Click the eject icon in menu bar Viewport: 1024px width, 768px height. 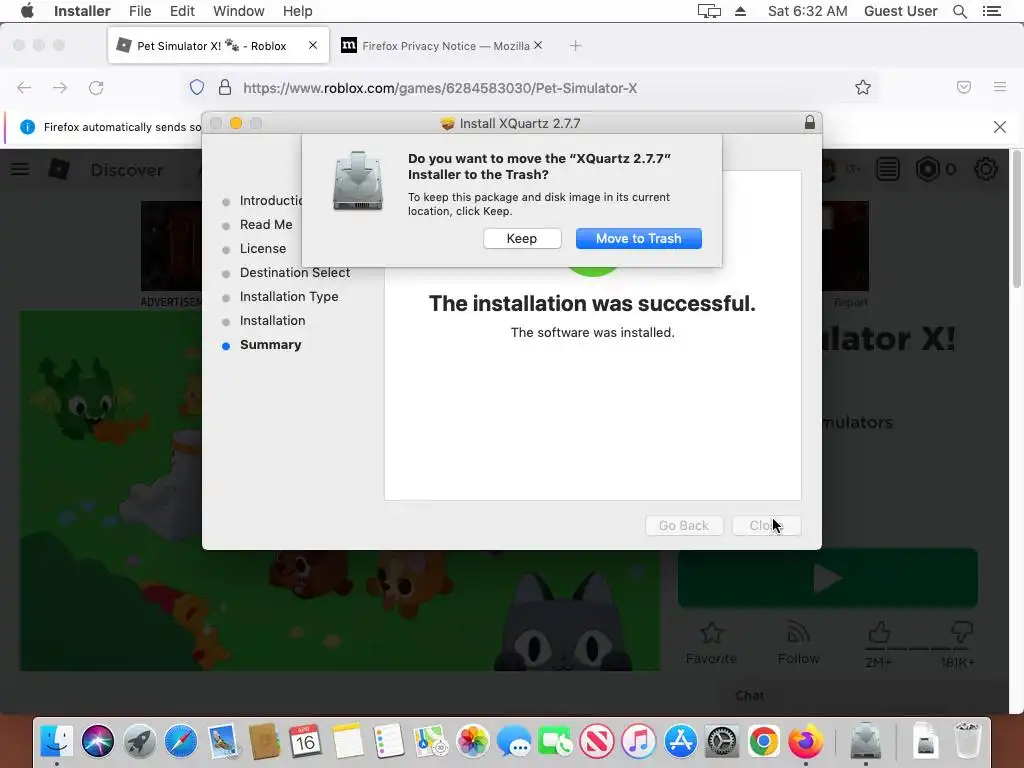(741, 11)
